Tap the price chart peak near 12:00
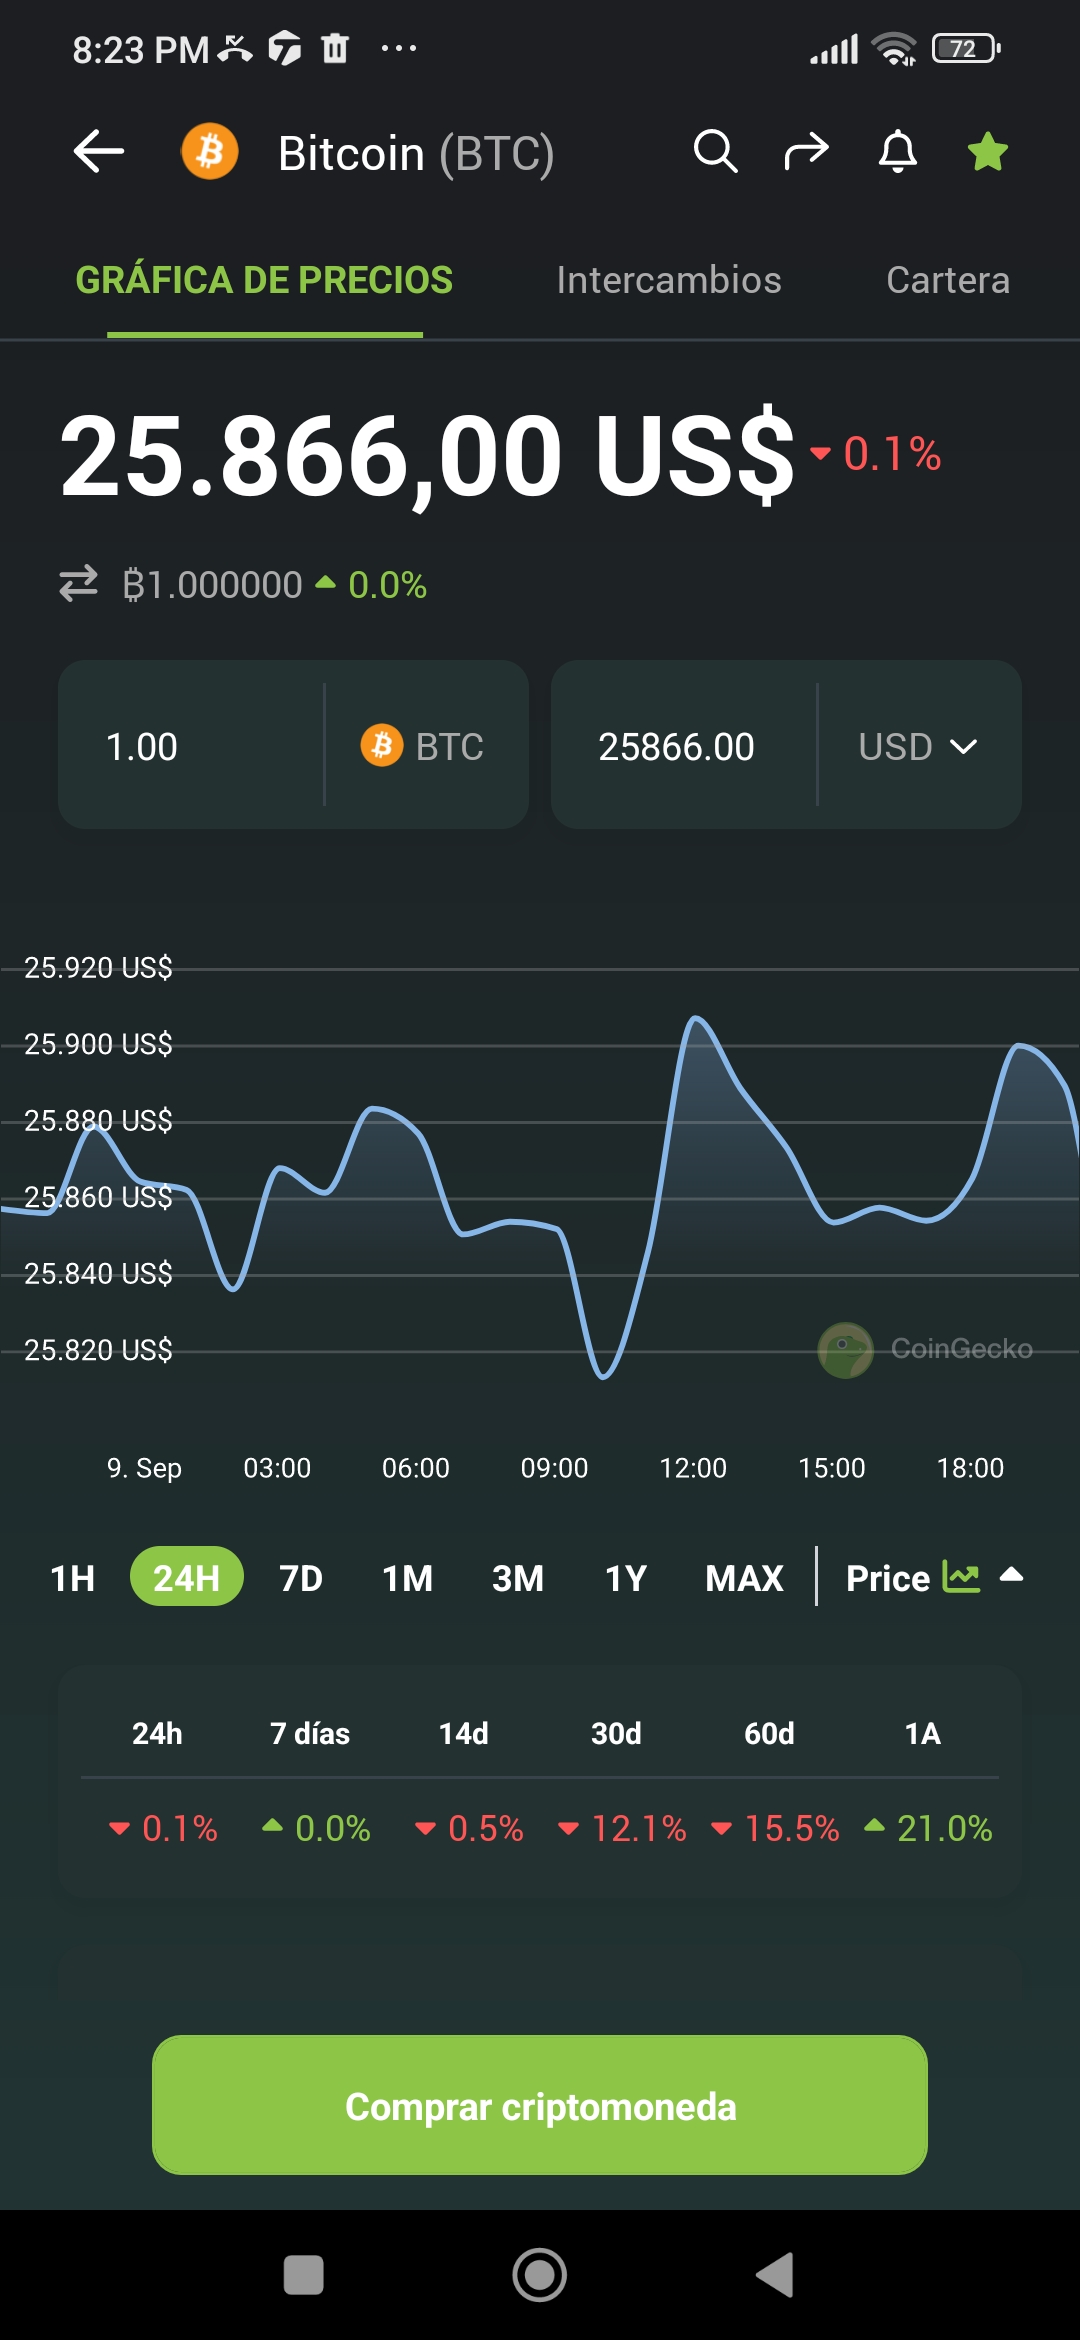Viewport: 1080px width, 2340px height. pos(695,1020)
